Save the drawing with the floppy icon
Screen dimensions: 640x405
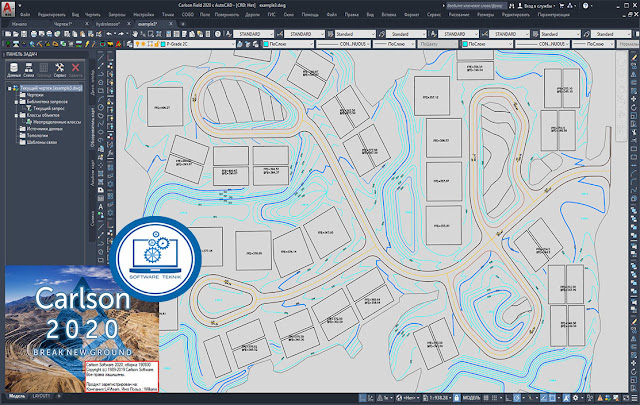tap(24, 34)
